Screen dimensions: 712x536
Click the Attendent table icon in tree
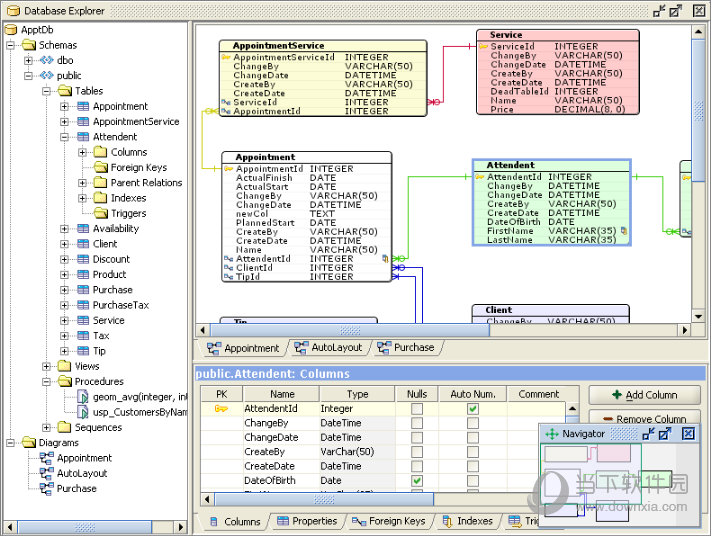[83, 137]
